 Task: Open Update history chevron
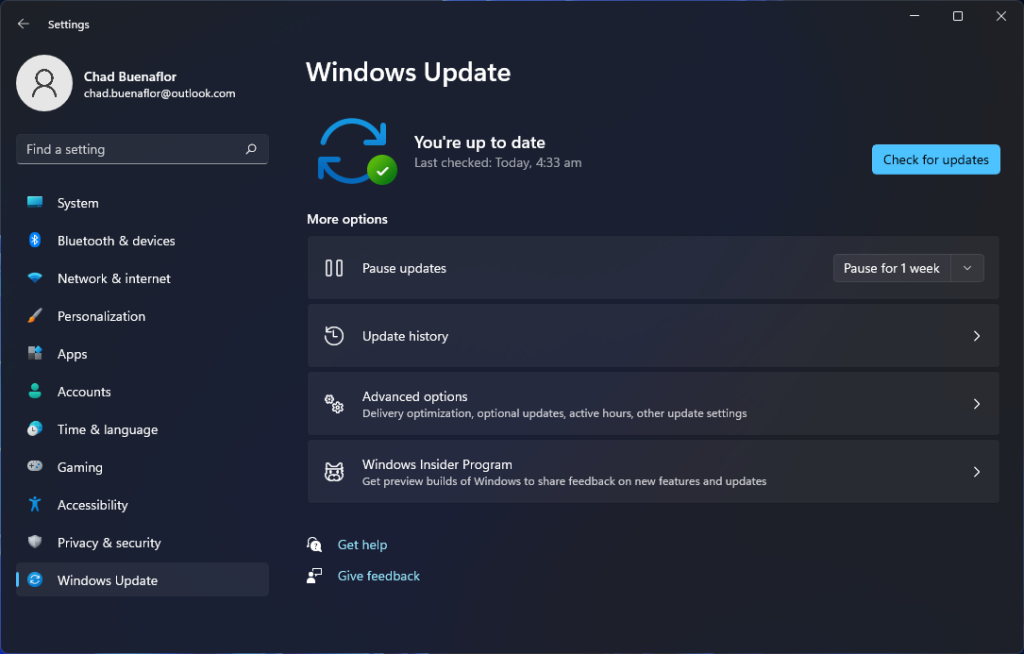point(976,336)
